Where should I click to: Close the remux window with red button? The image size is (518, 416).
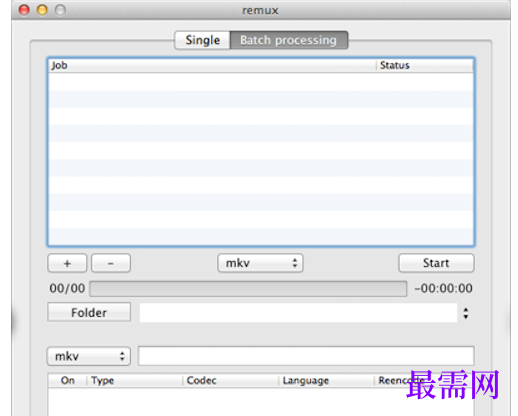tap(24, 10)
